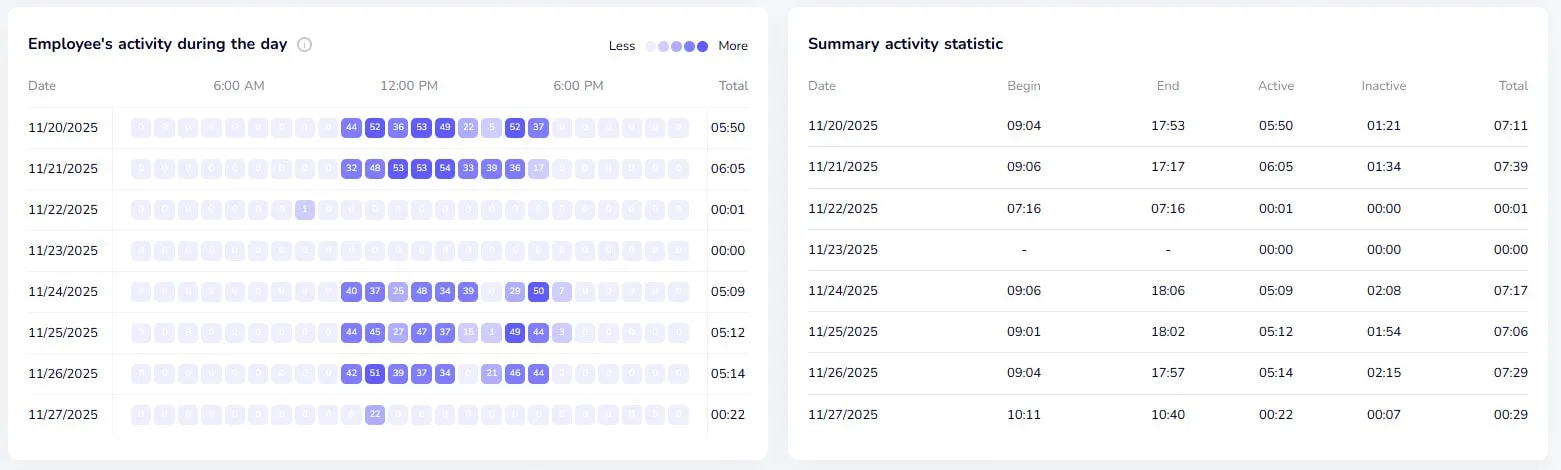Screen dimensions: 1561x470
Task: Click End time 17:17 for 11/21/2025
Action: (1168, 167)
